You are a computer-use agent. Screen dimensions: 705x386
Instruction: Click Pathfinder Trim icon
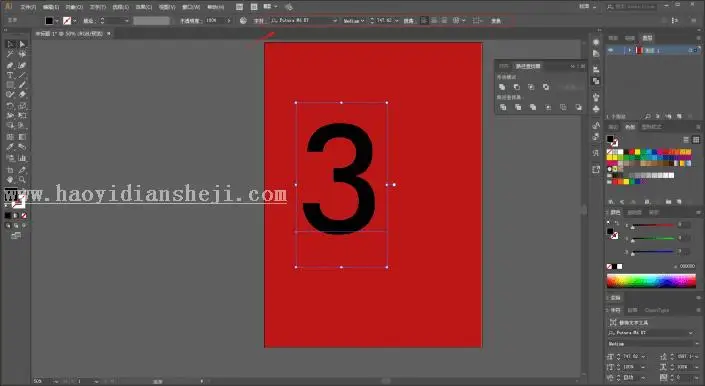point(518,107)
